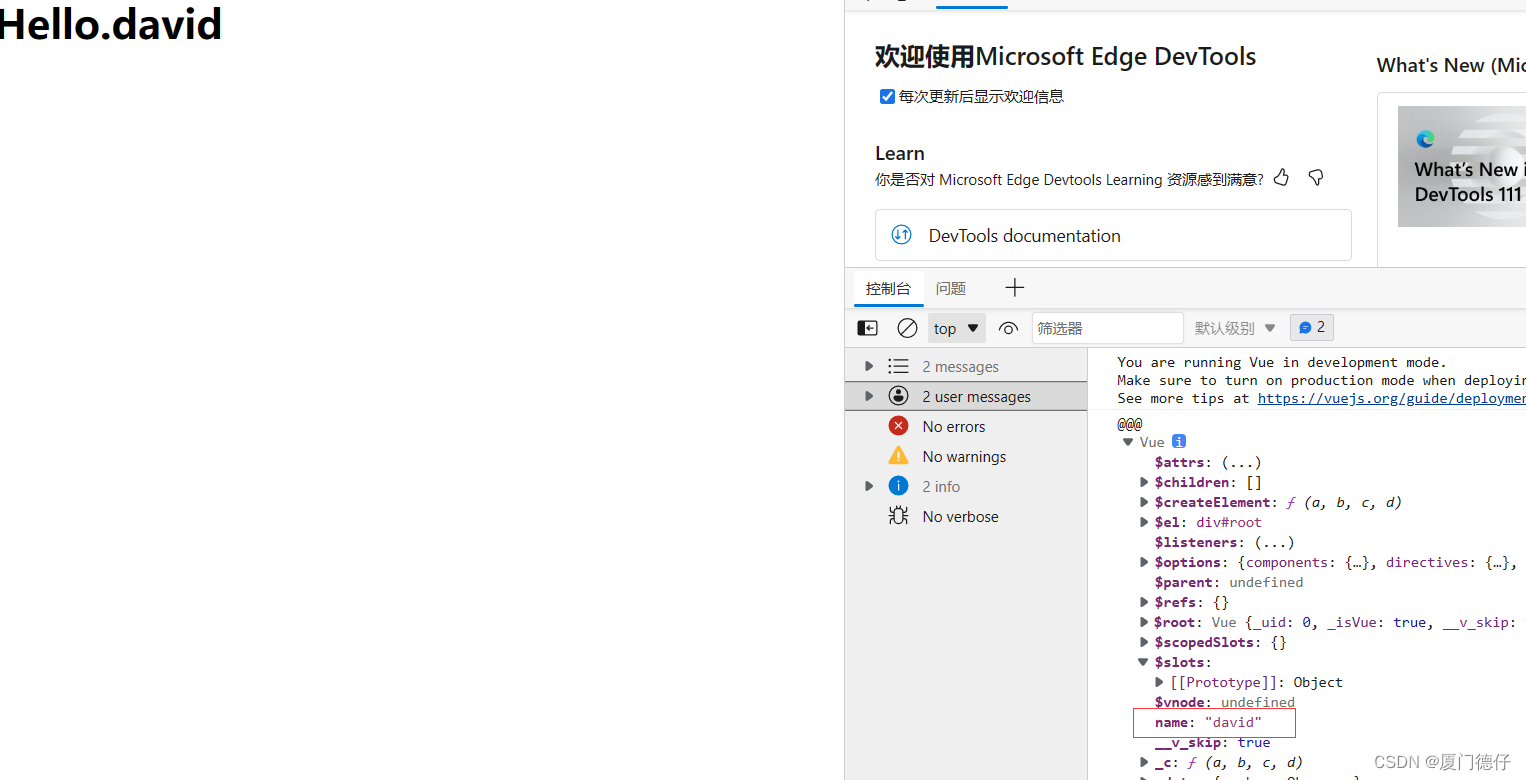This screenshot has height=780, width=1526.
Task: Open the vuejs.org deployment guide link
Action: pyautogui.click(x=1391, y=398)
